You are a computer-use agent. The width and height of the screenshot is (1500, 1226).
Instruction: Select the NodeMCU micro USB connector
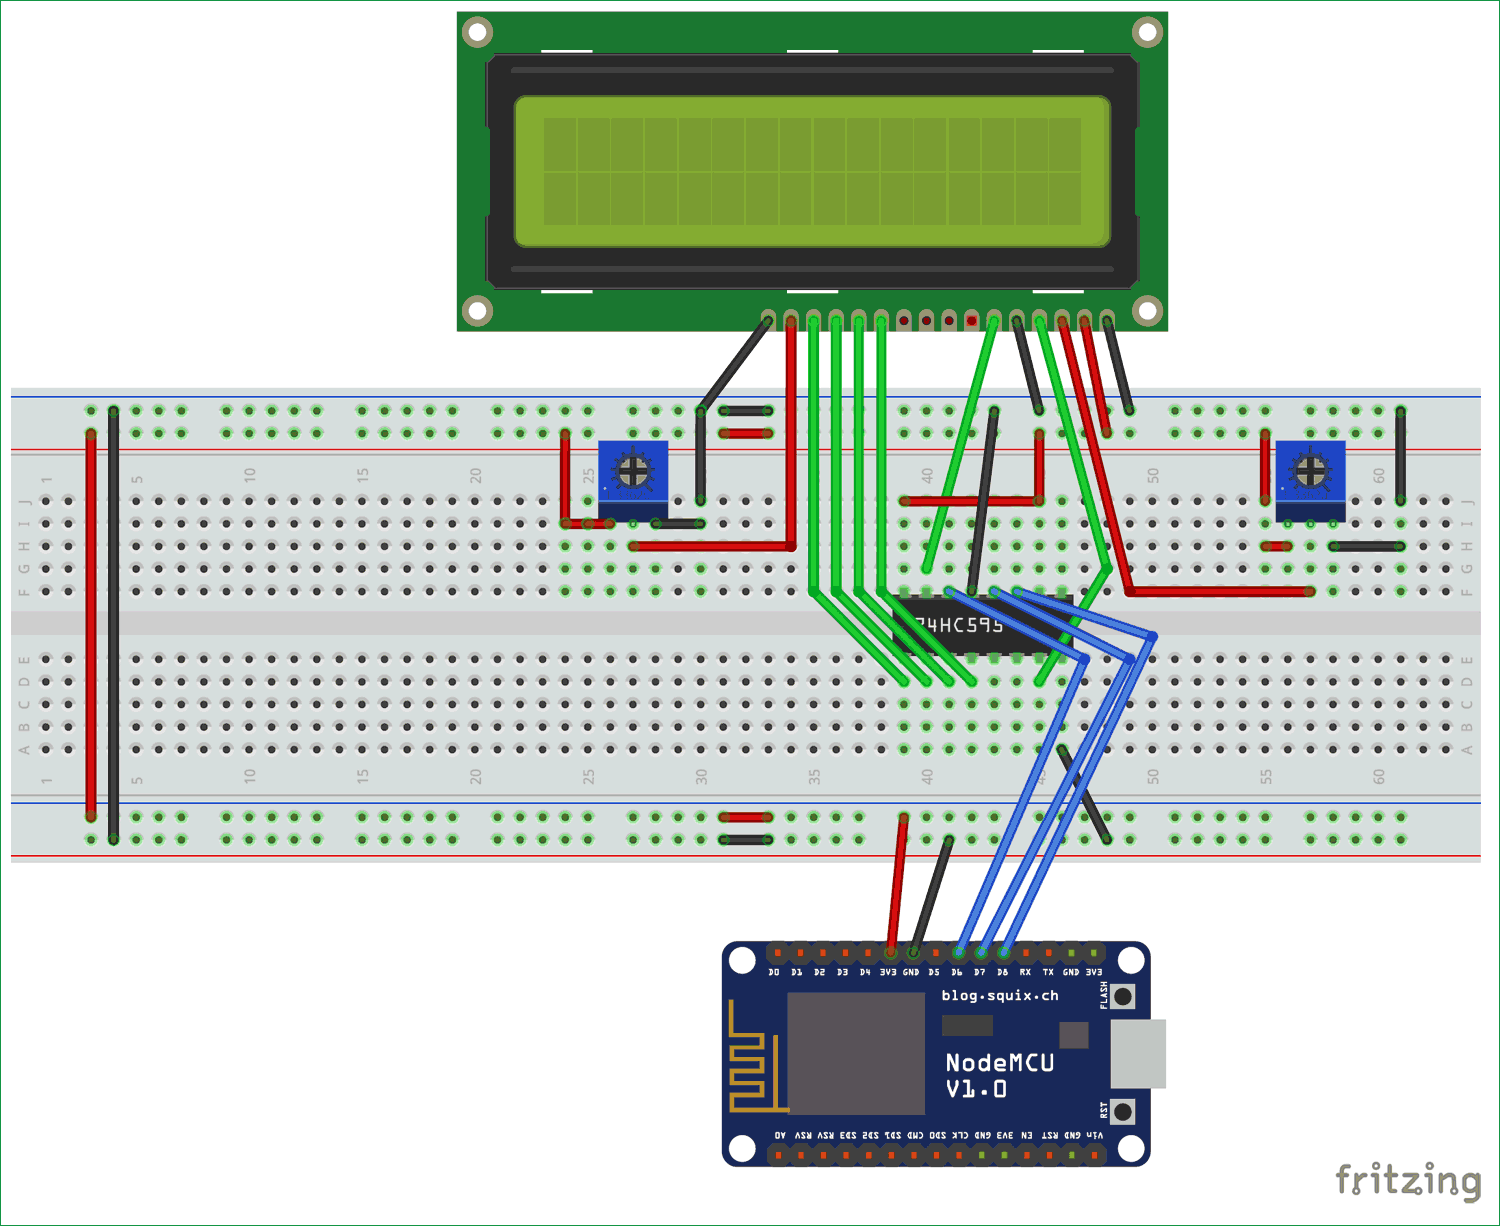(1138, 1054)
